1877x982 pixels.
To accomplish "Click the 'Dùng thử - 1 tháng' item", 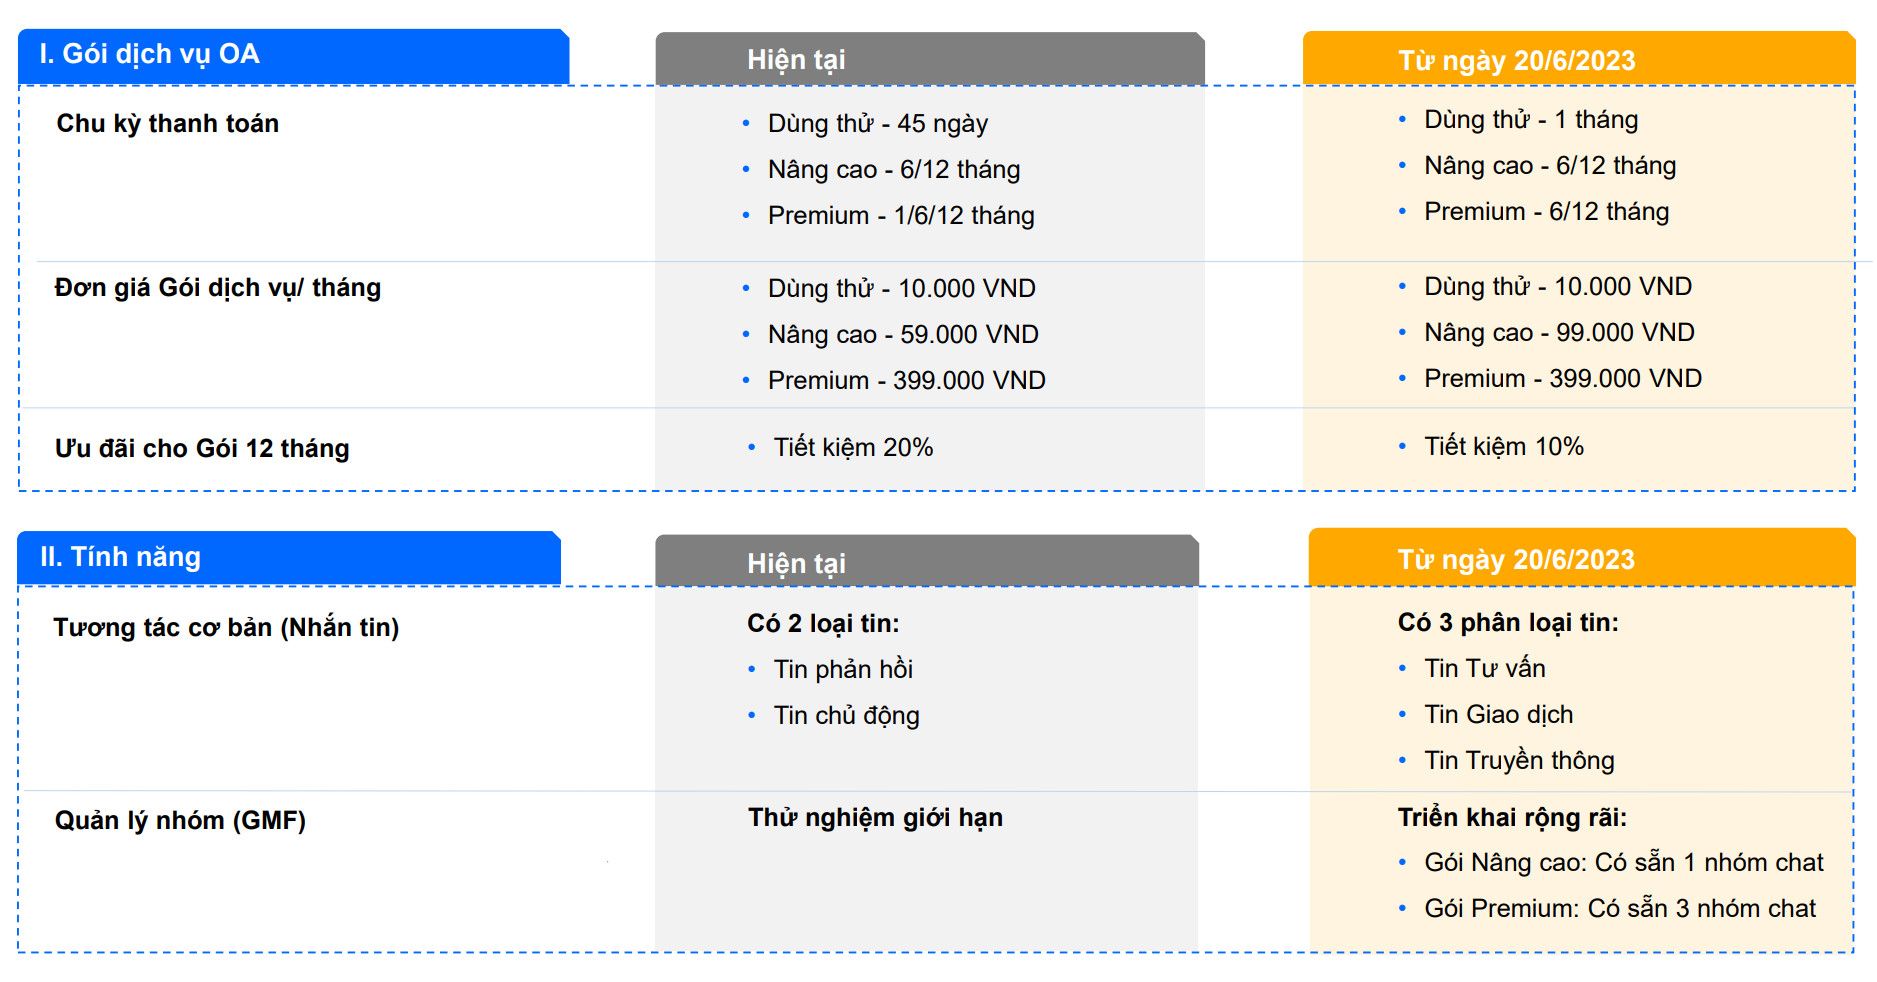I will pos(1531,120).
